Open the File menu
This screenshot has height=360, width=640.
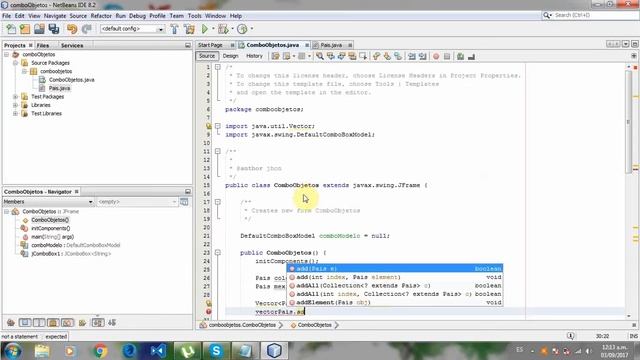[x=7, y=16]
